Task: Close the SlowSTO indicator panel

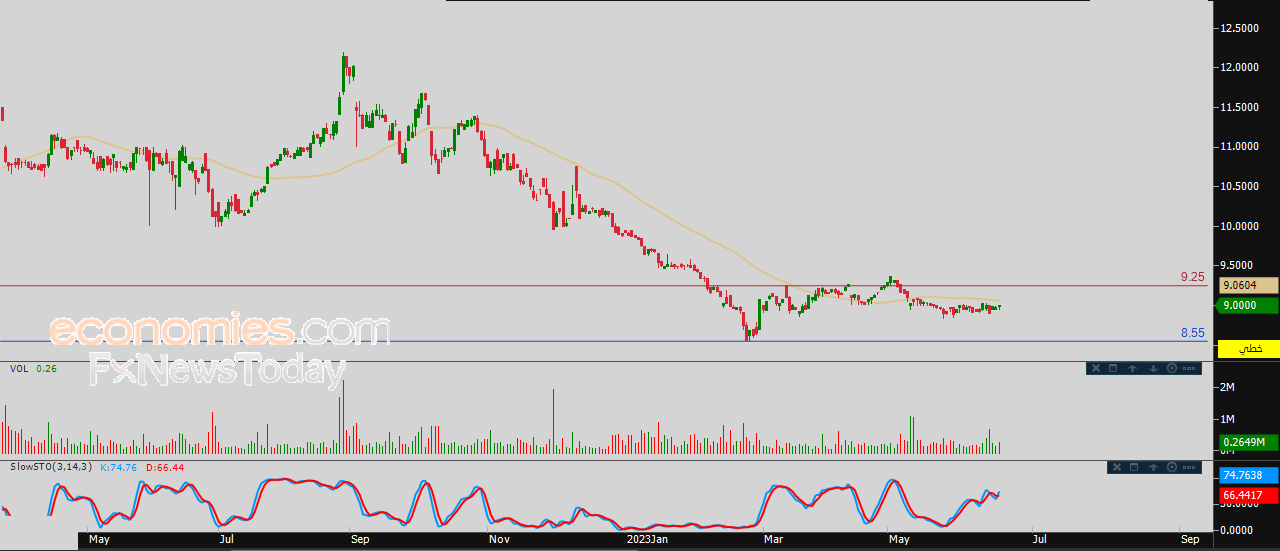Action: (1116, 467)
